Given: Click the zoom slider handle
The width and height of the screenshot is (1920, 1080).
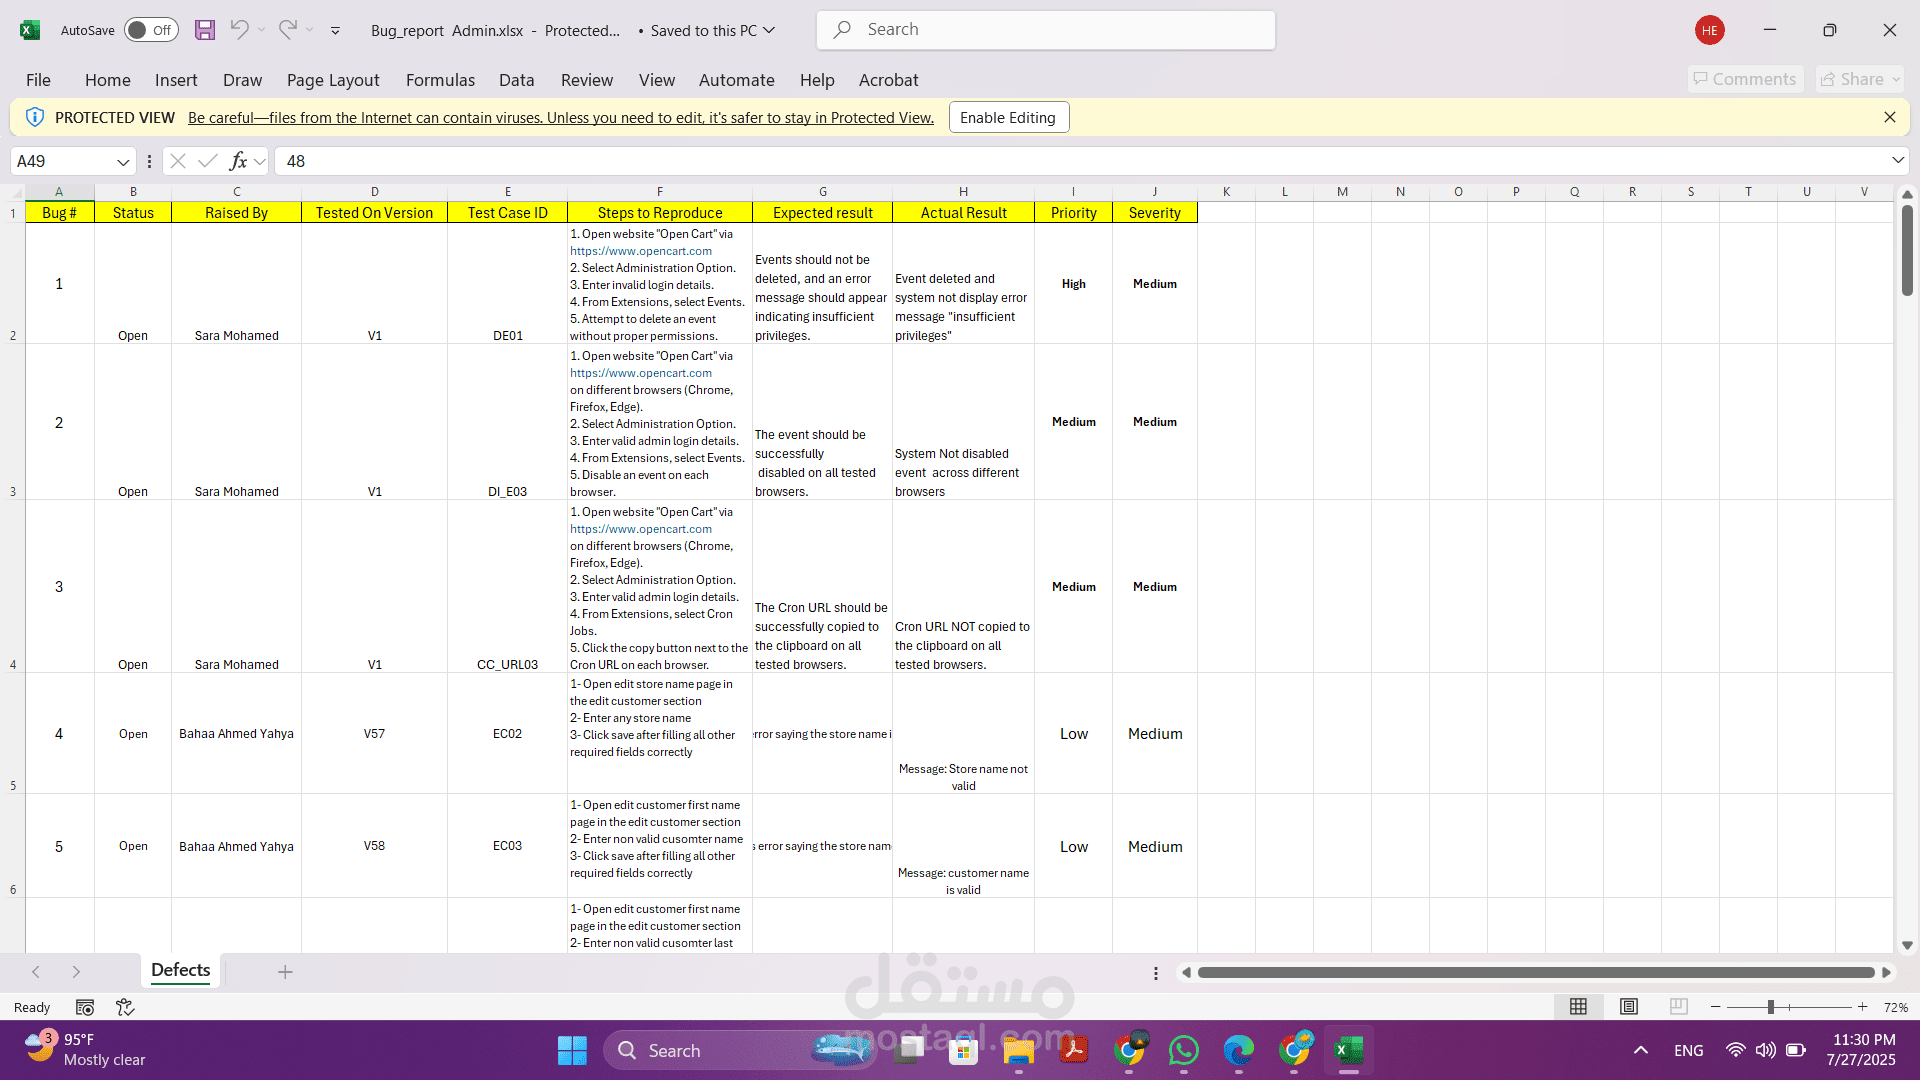Looking at the screenshot, I should (x=1770, y=1007).
